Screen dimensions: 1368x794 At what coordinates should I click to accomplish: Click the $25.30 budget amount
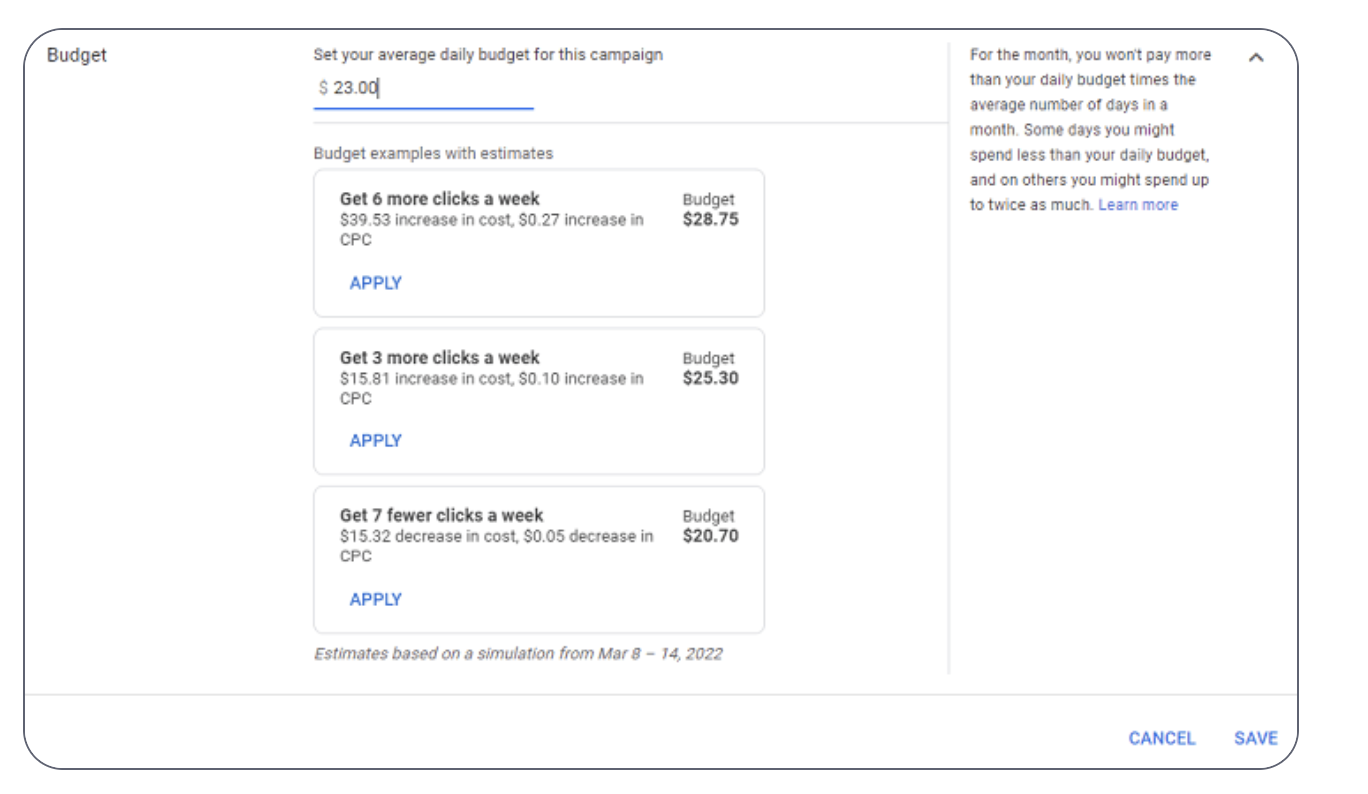(x=710, y=378)
